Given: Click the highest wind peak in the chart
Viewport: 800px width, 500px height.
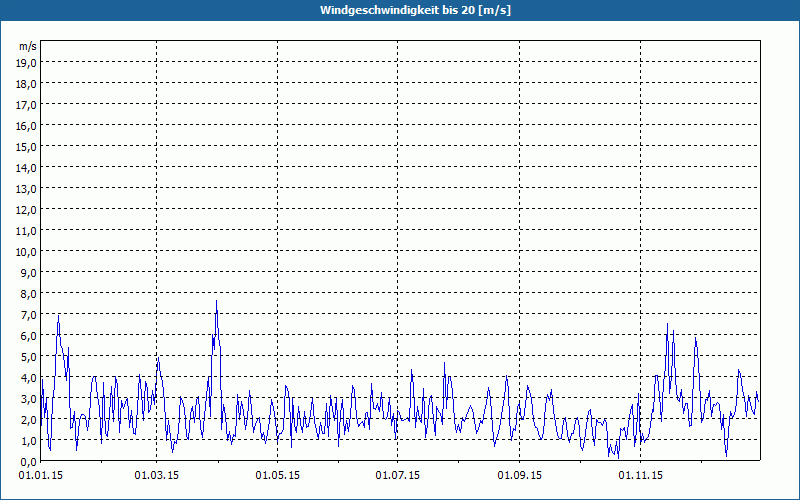Looking at the screenshot, I should (216, 302).
